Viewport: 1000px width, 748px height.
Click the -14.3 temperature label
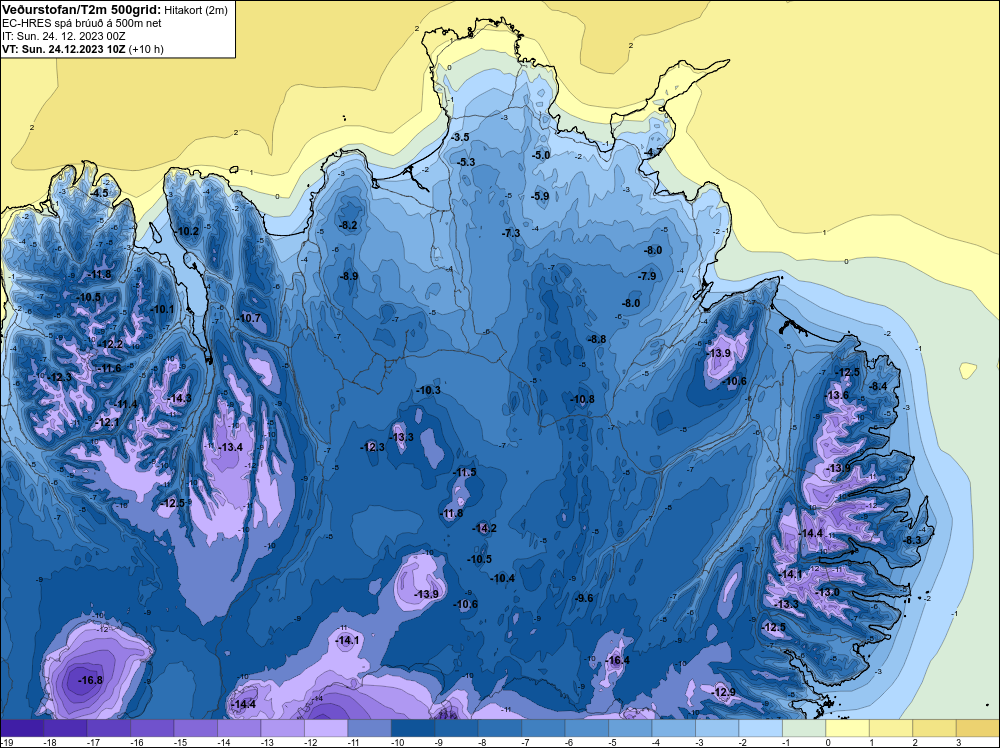point(179,398)
